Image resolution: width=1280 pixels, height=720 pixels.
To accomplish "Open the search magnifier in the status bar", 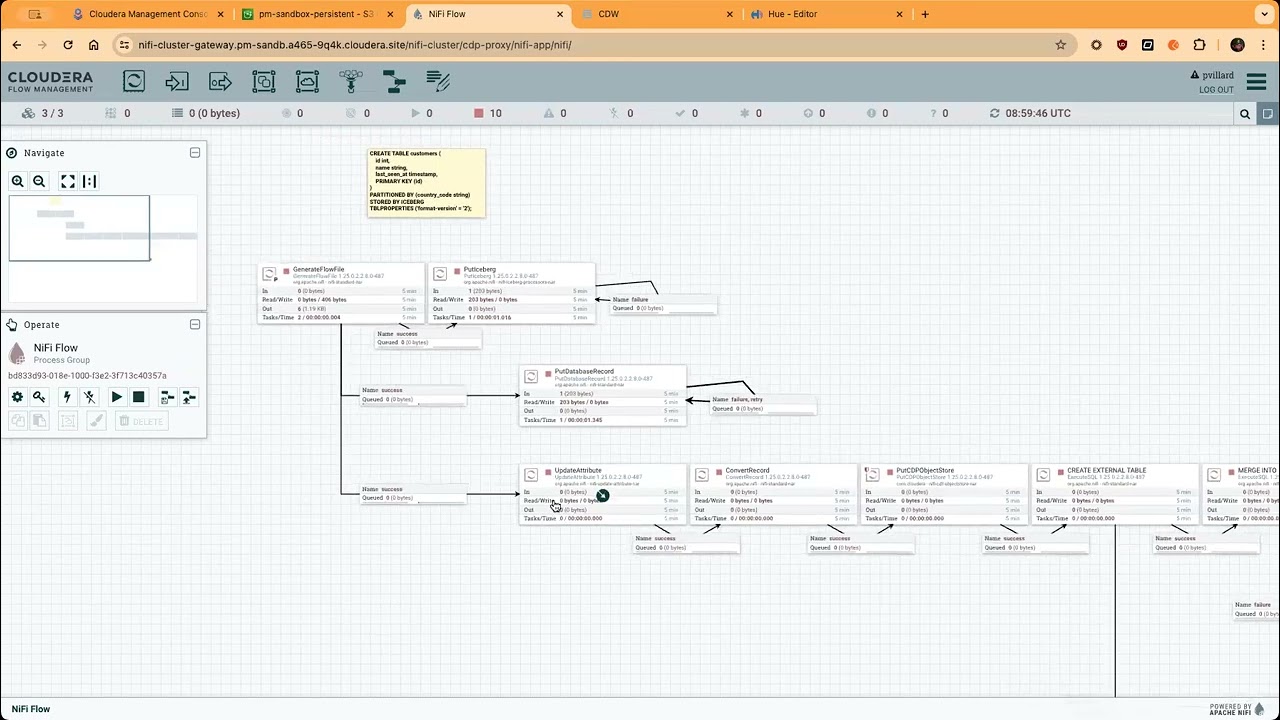I will point(1245,114).
